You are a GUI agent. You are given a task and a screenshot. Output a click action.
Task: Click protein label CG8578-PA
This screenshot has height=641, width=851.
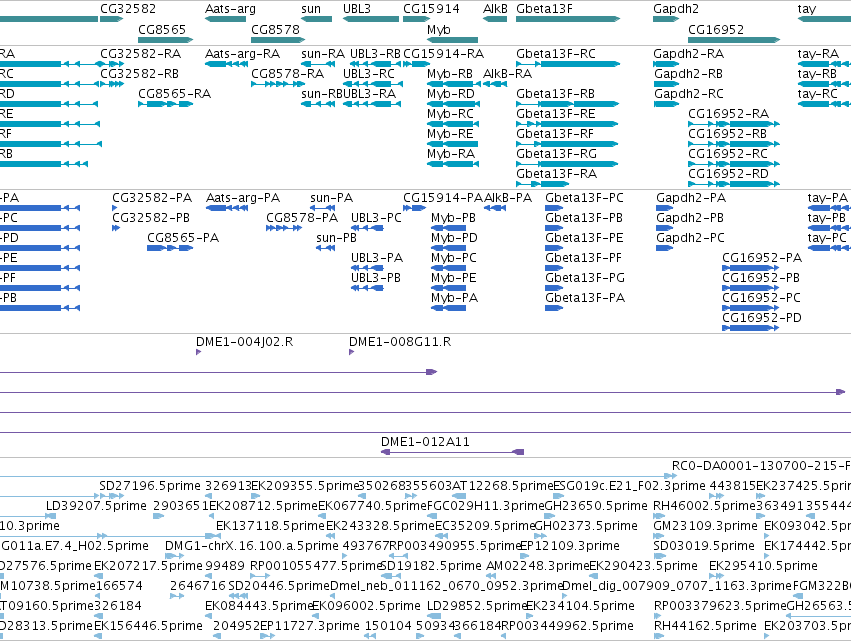click(302, 218)
